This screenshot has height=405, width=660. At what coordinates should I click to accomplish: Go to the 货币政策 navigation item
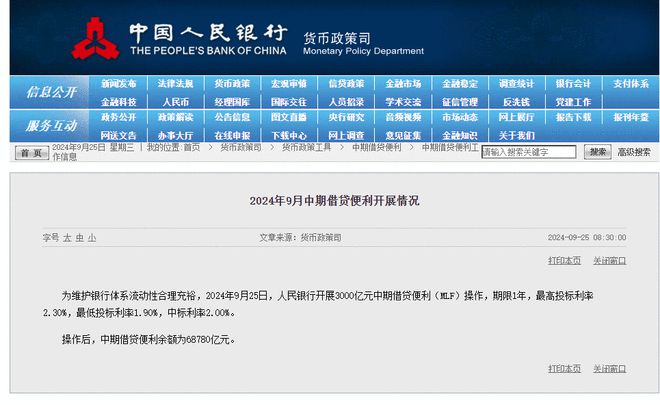[x=232, y=84]
